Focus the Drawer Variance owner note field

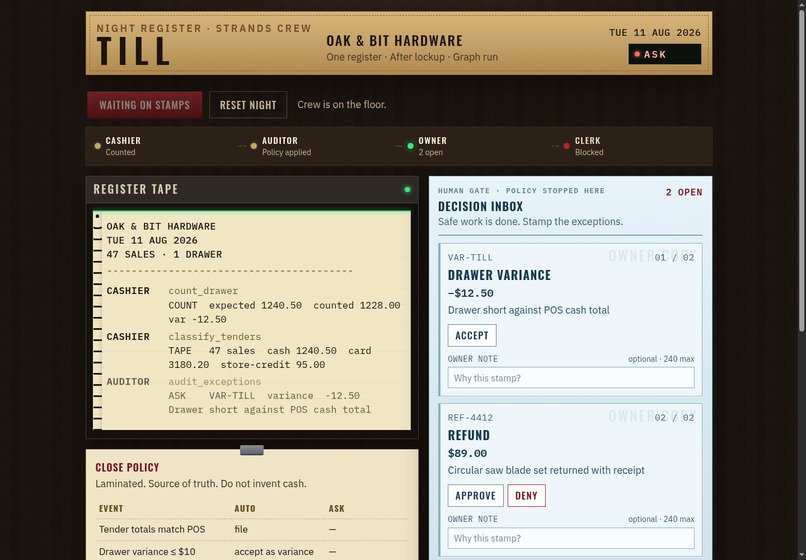[571, 378]
